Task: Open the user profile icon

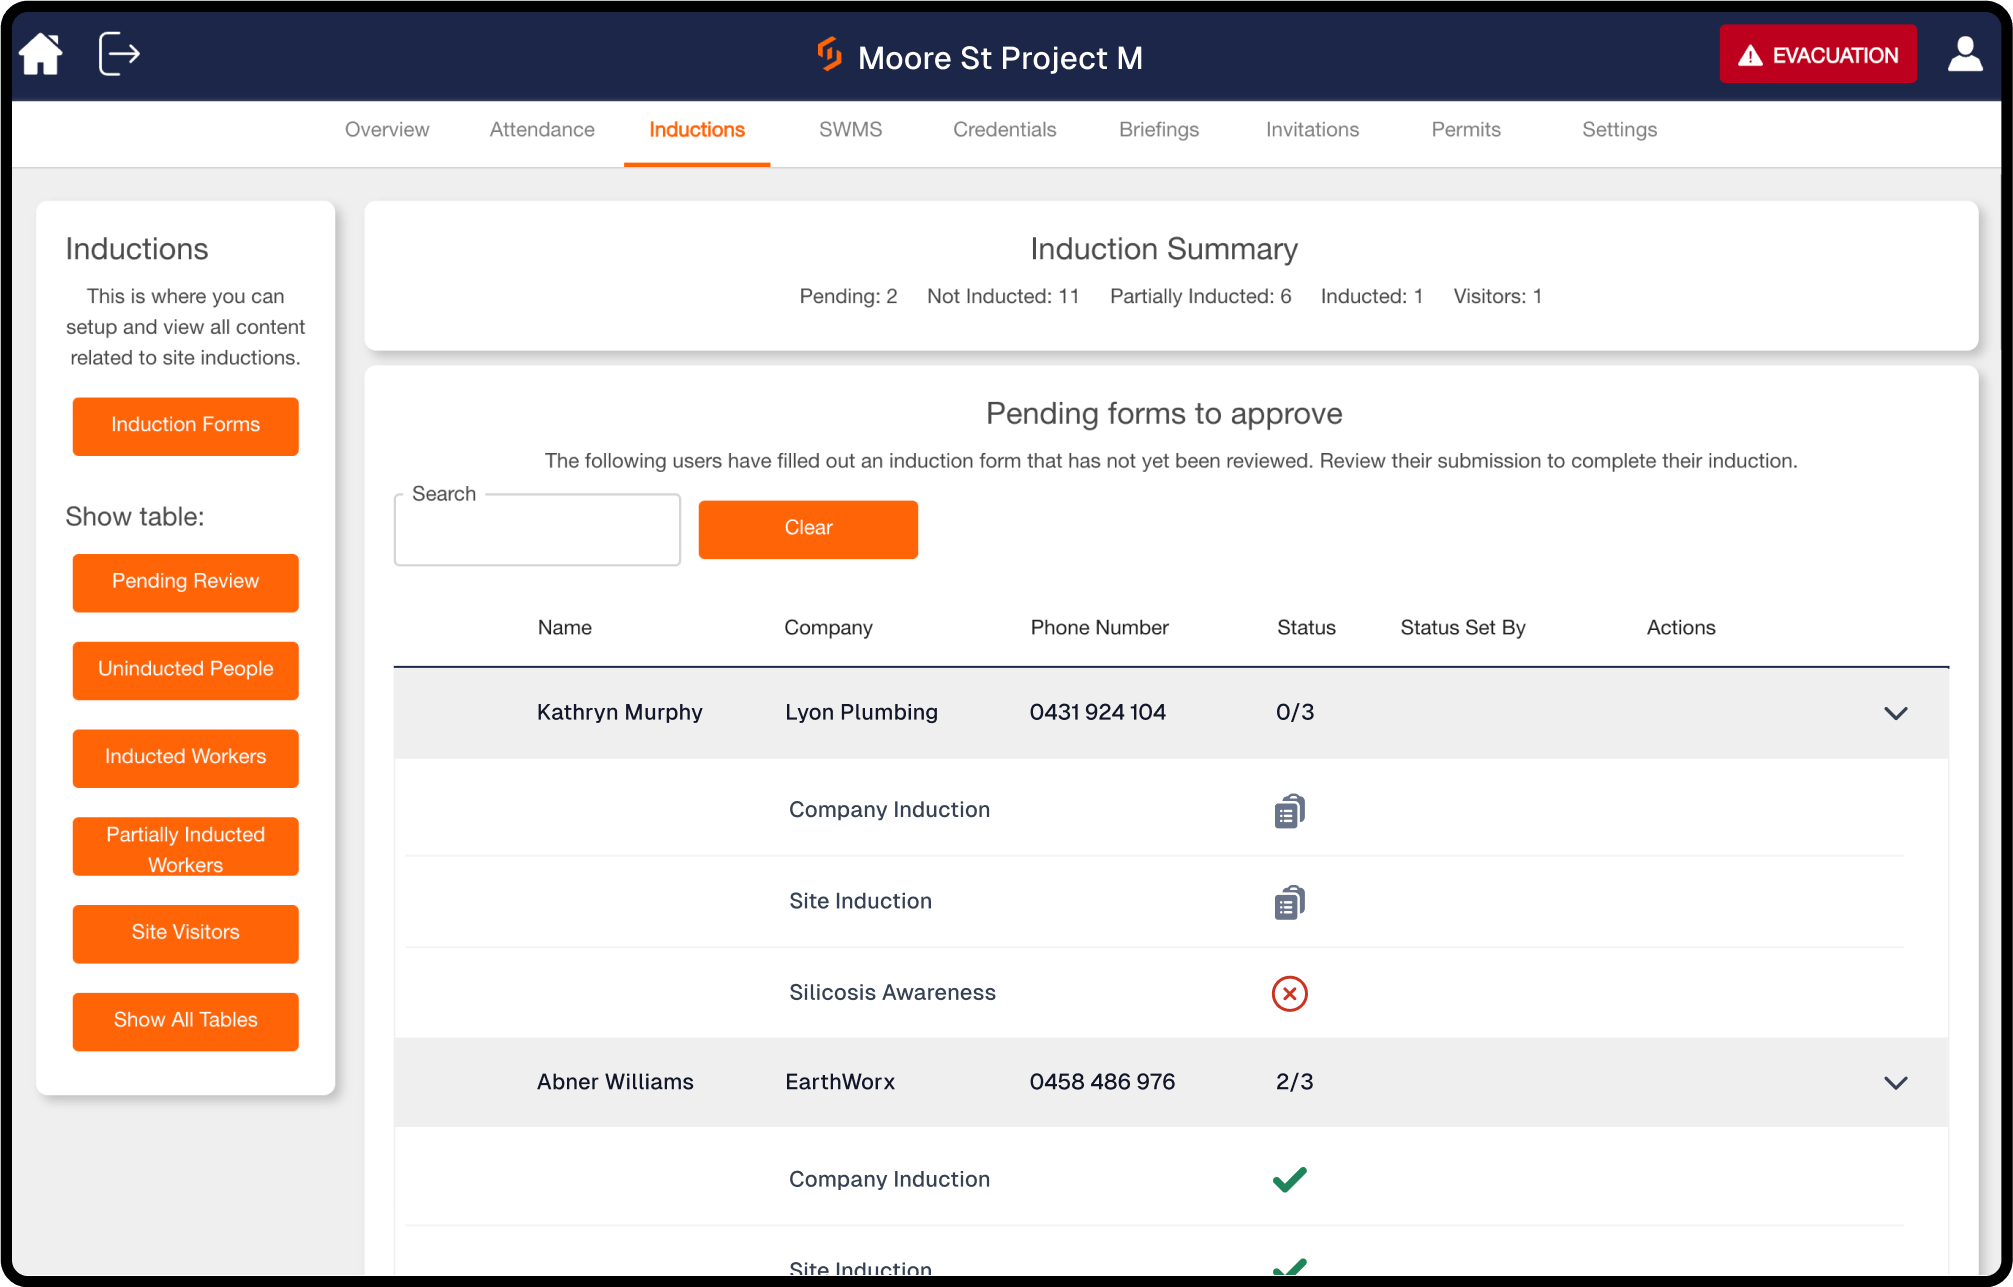Action: [1965, 54]
